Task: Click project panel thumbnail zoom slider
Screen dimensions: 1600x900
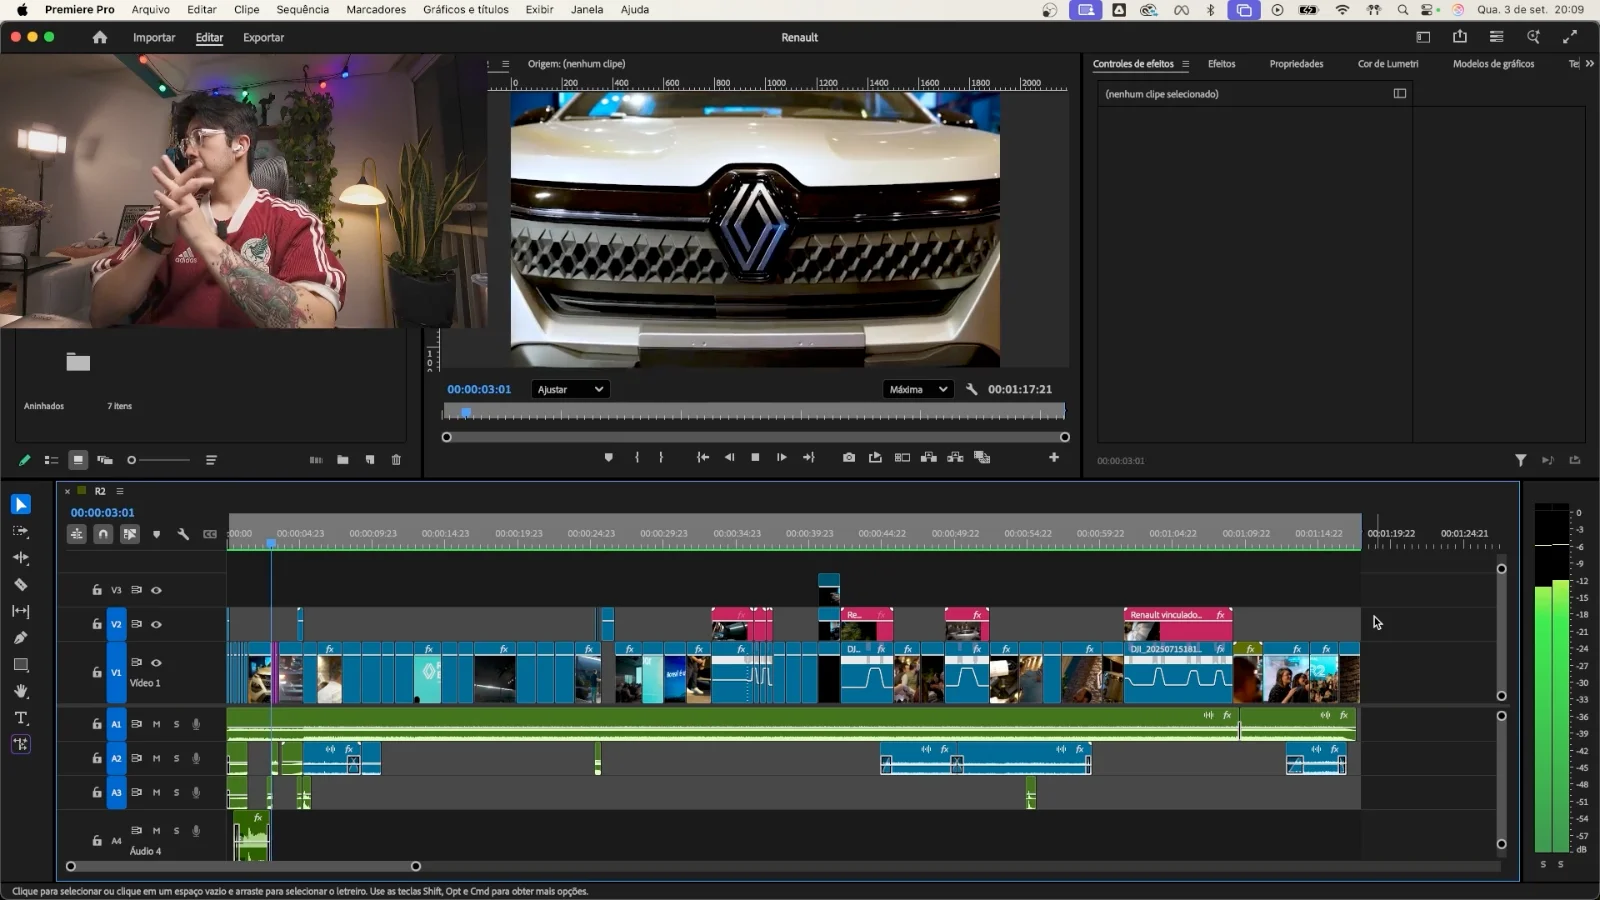Action: coord(159,460)
